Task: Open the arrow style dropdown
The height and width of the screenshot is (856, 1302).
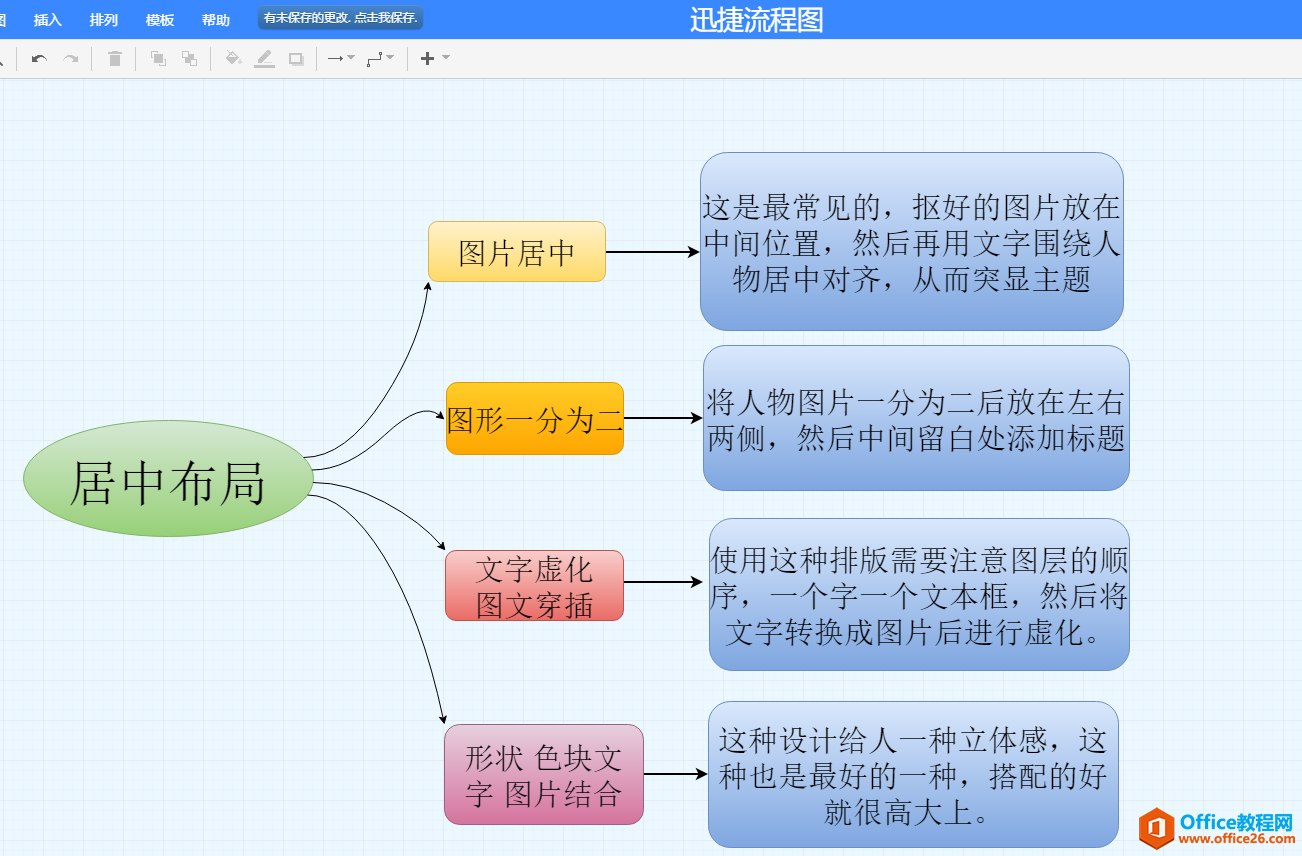Action: [349, 58]
